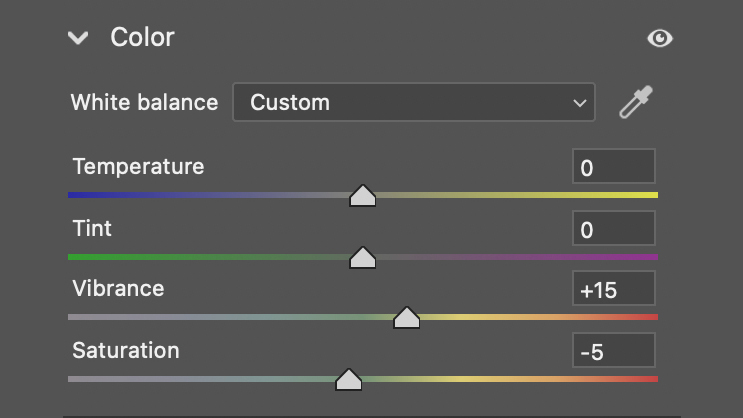Click the magenta end of Tint track
This screenshot has height=418, width=743.
pyautogui.click(x=649, y=257)
